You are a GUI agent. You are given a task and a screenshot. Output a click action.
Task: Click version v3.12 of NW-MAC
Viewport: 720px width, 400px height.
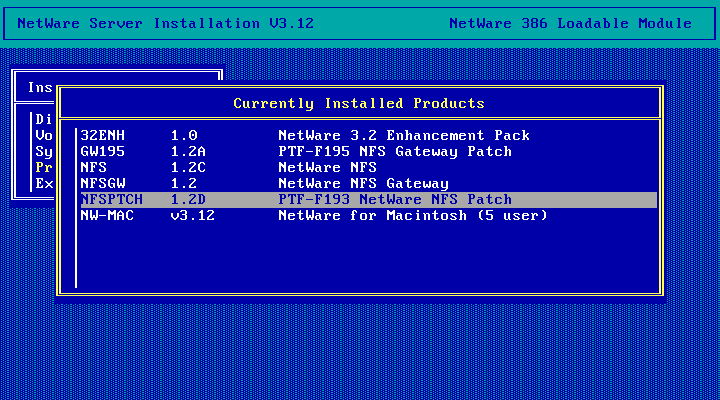(x=192, y=216)
